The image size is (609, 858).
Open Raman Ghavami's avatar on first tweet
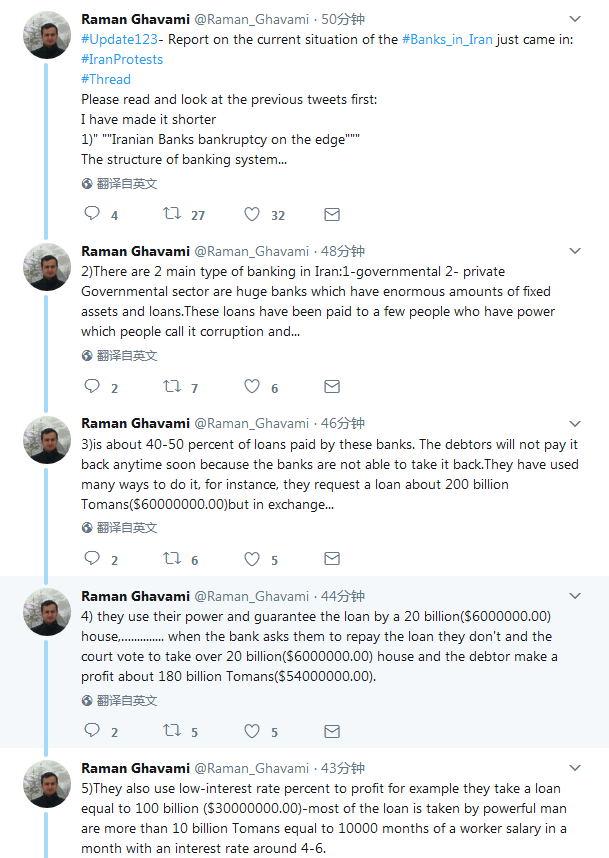tap(47, 35)
